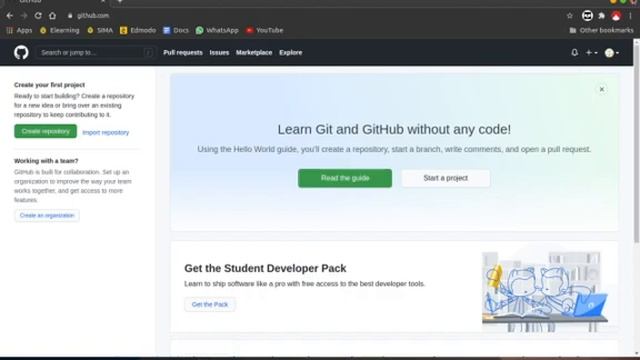640x360 pixels.
Task: Bookmark this page with the star icon
Action: point(570,16)
